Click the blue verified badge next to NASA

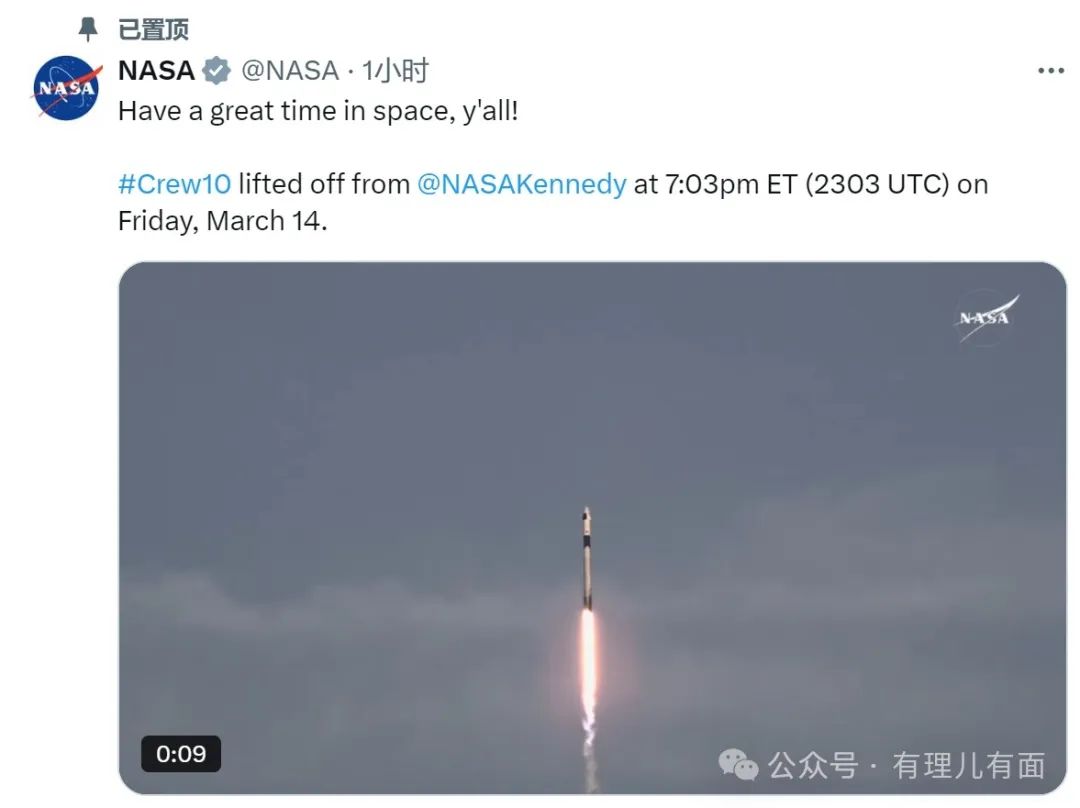click(x=216, y=70)
